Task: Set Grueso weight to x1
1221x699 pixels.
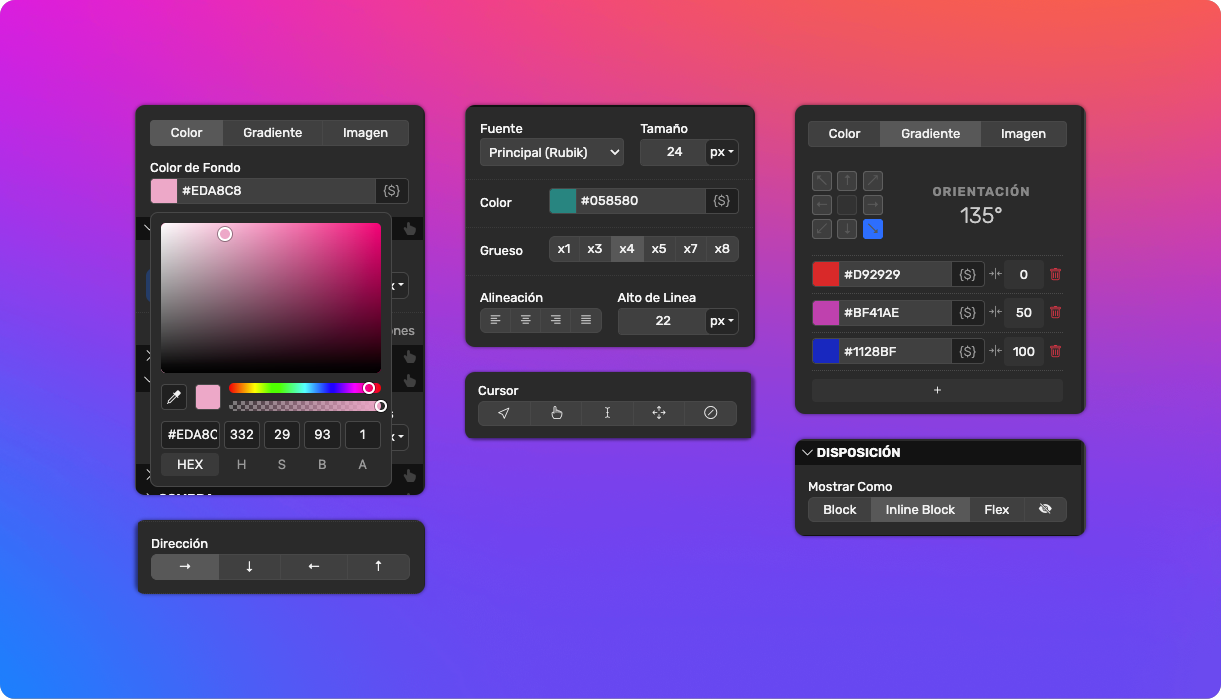Action: pyautogui.click(x=564, y=249)
